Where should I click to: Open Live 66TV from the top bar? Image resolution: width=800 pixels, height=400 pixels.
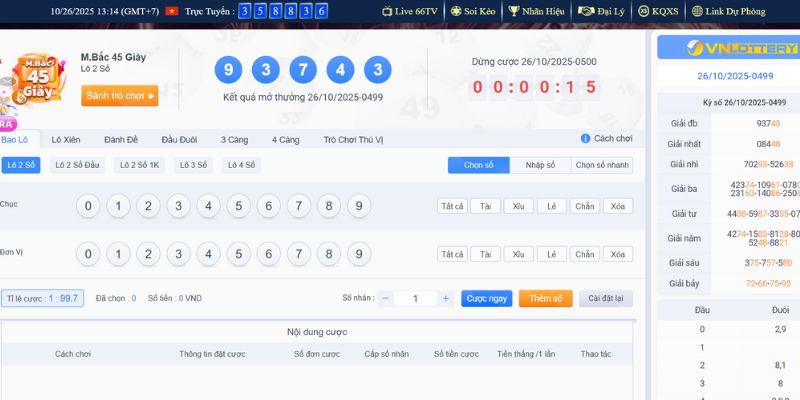point(410,11)
